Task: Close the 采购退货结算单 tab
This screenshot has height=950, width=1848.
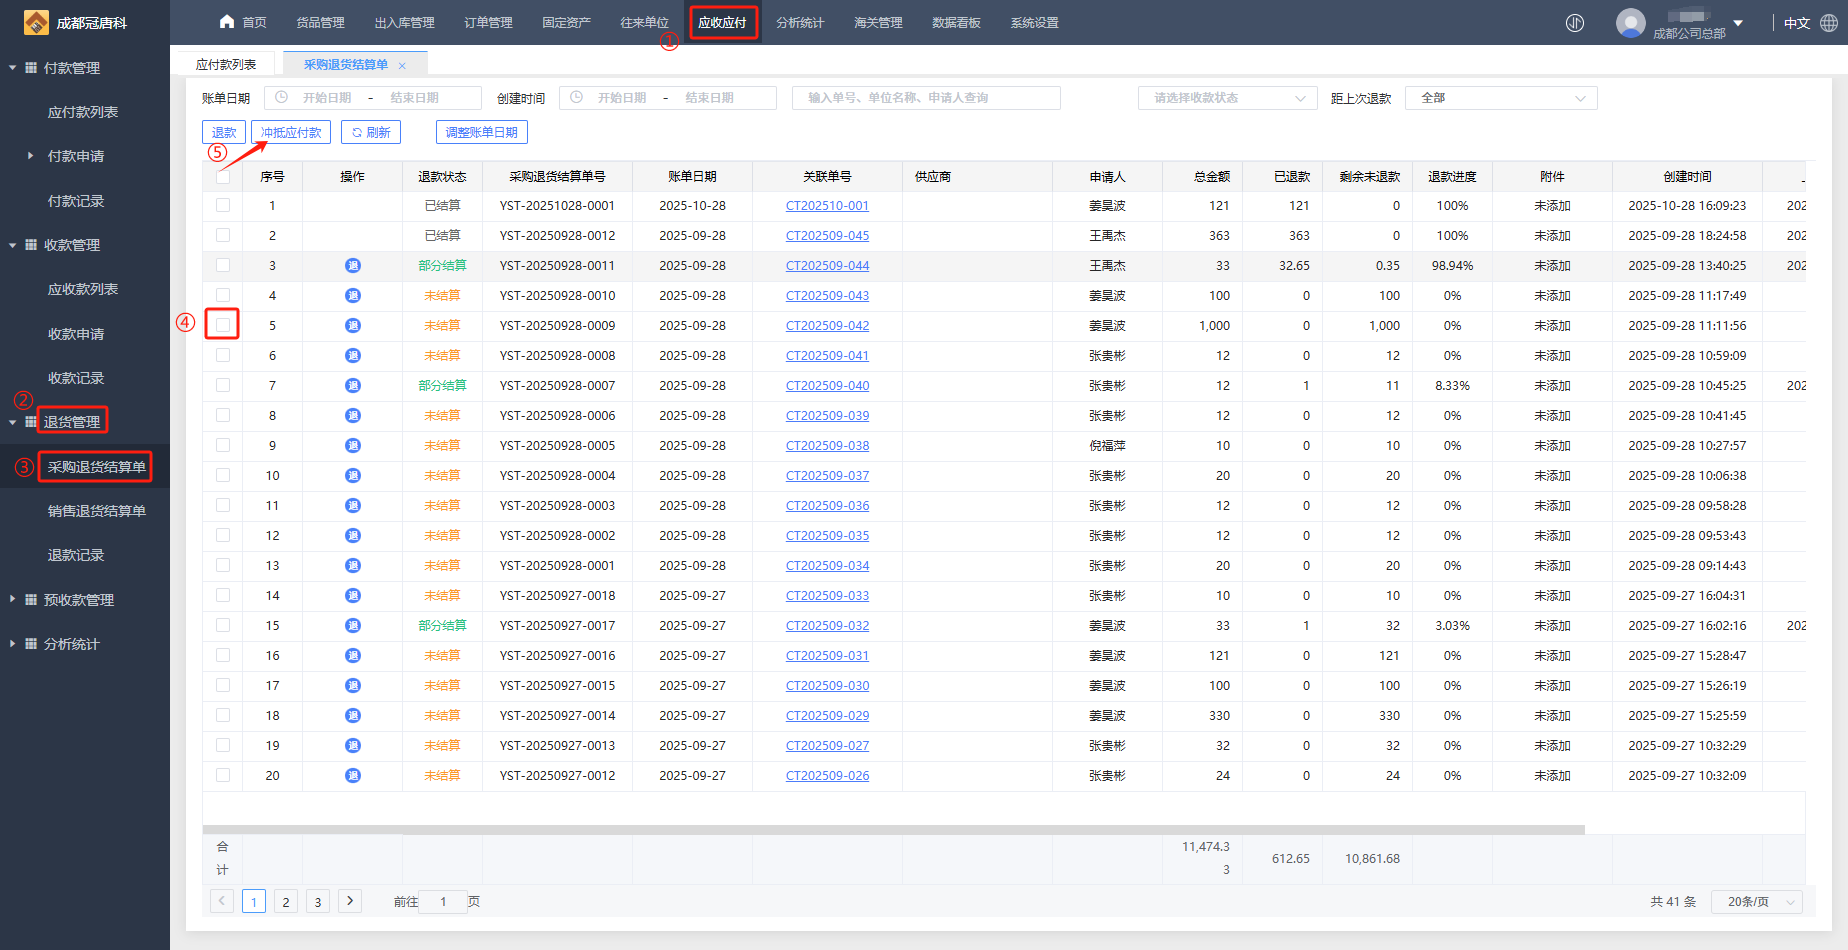Action: [x=402, y=66]
